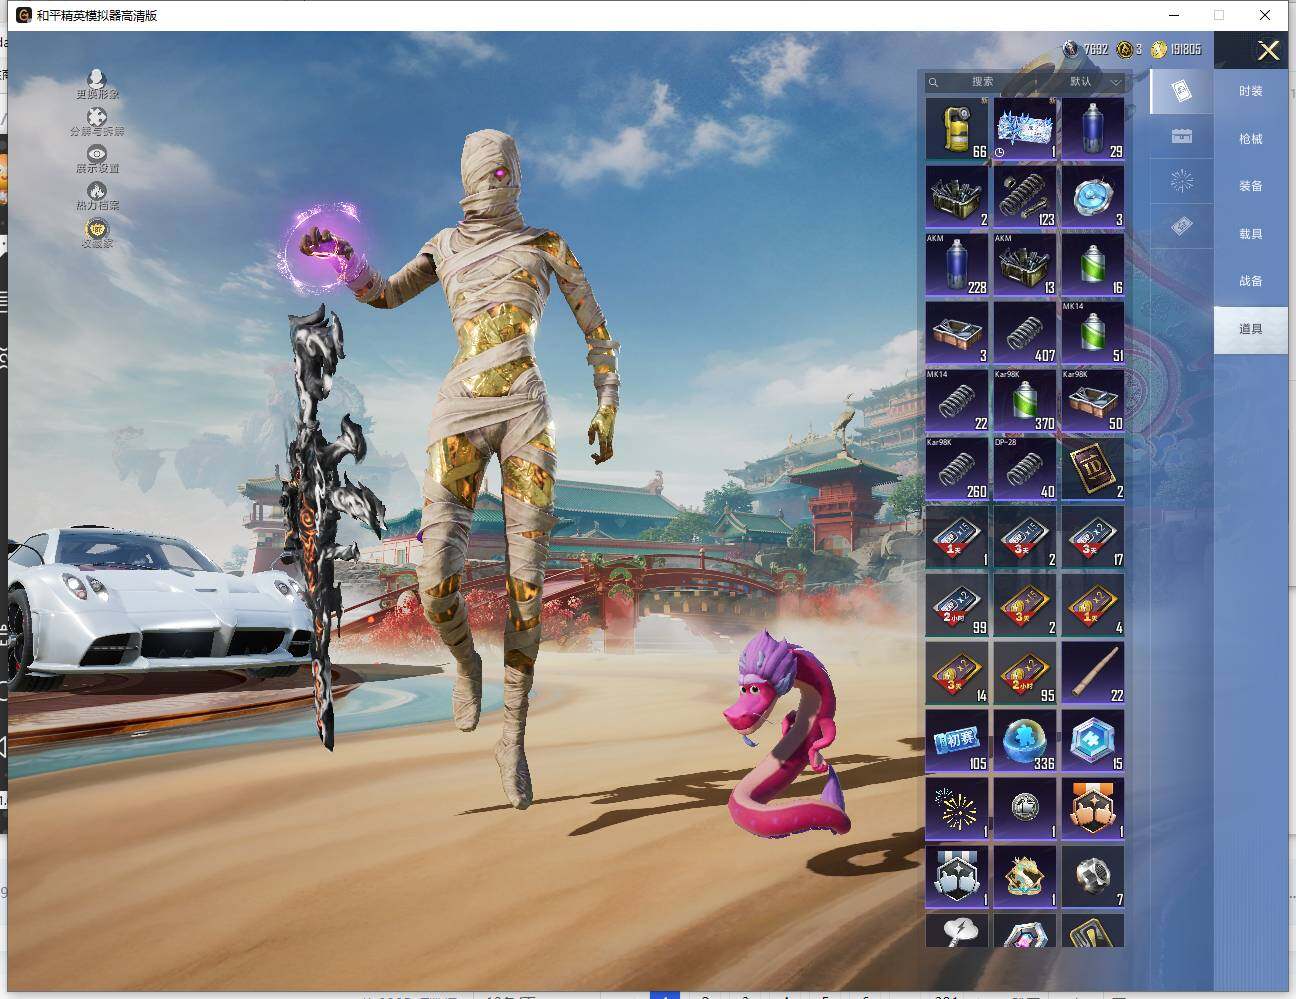The width and height of the screenshot is (1296, 999).
Task: Select the MK14 green spray can (51)
Action: [x=1093, y=333]
